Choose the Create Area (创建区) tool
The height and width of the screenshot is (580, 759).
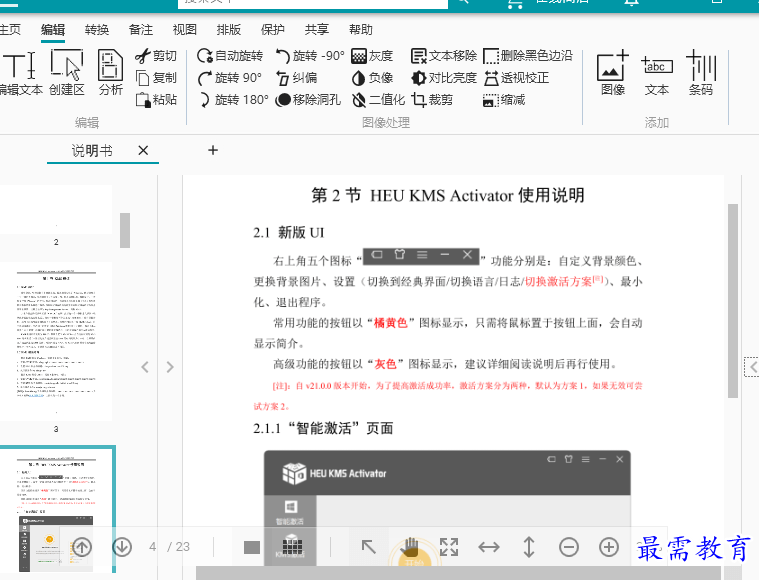pyautogui.click(x=67, y=73)
